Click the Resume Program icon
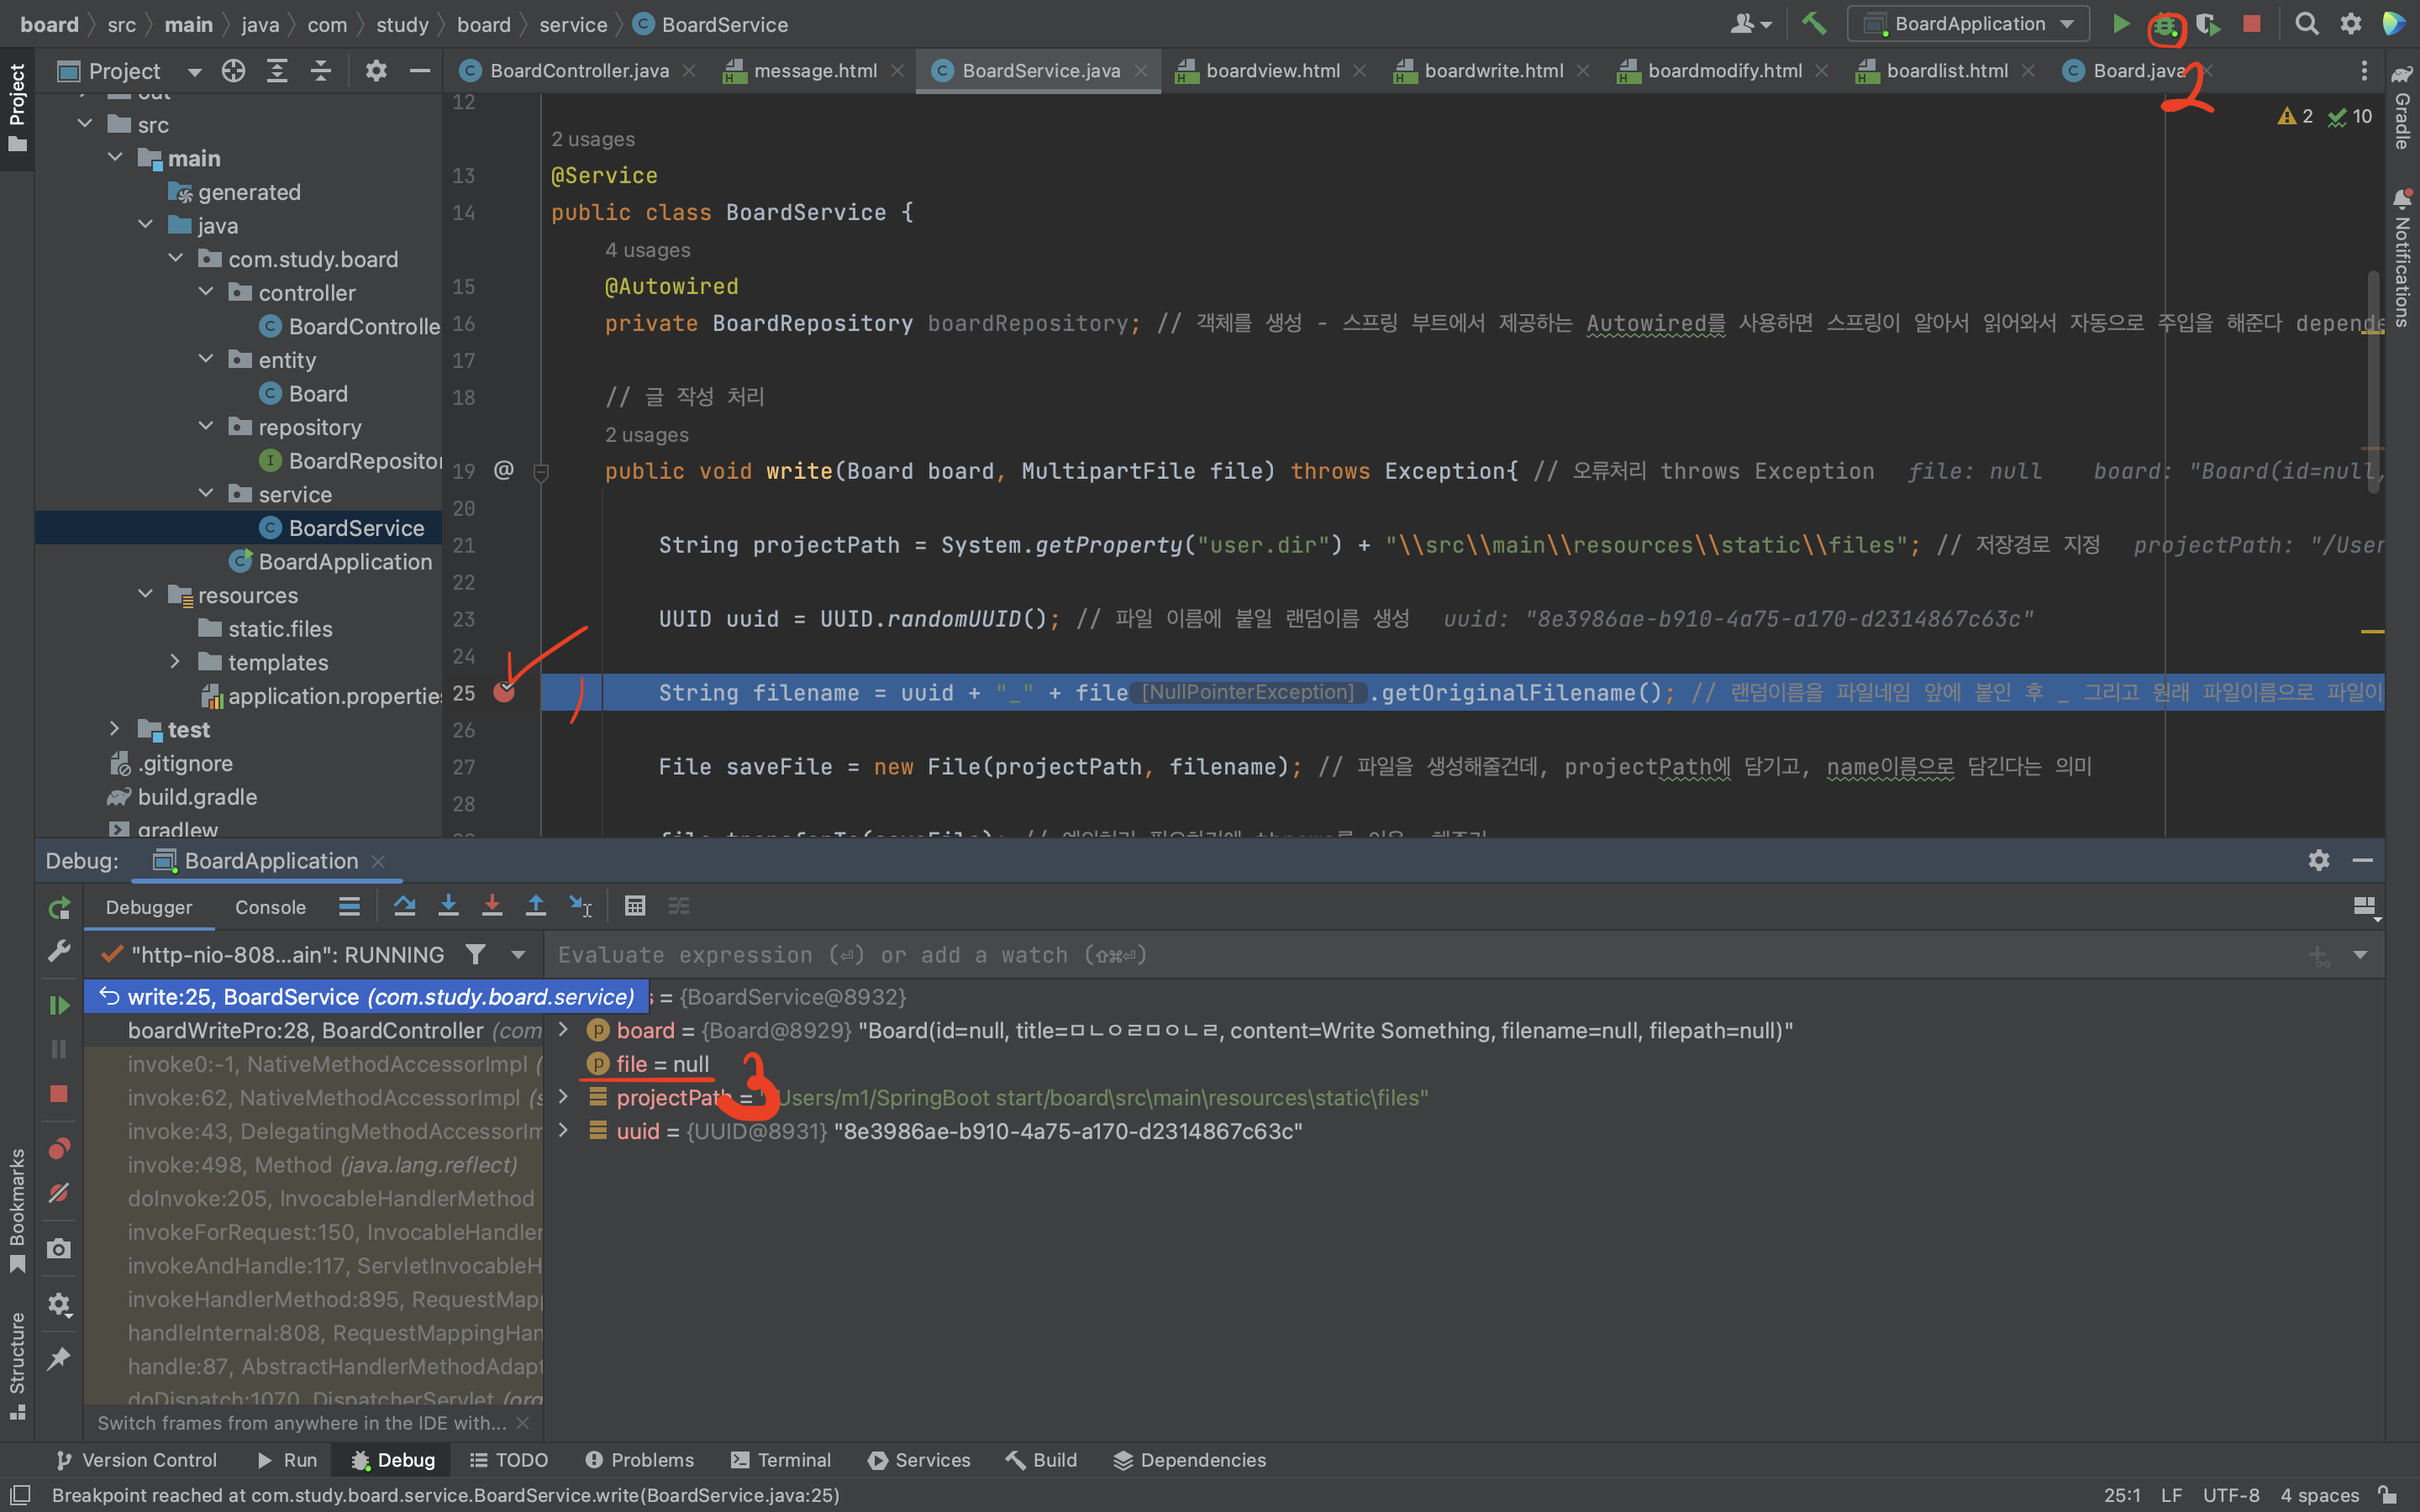 [59, 1005]
